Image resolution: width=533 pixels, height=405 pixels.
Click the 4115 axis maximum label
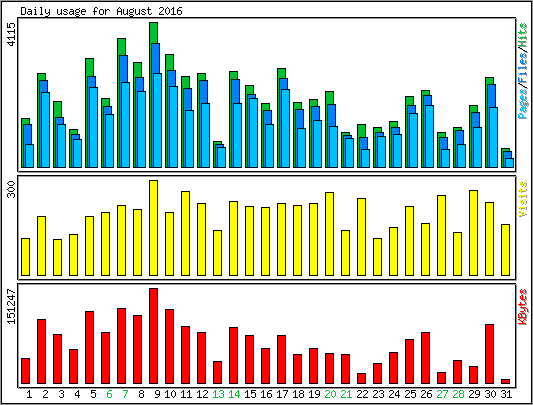(12, 34)
